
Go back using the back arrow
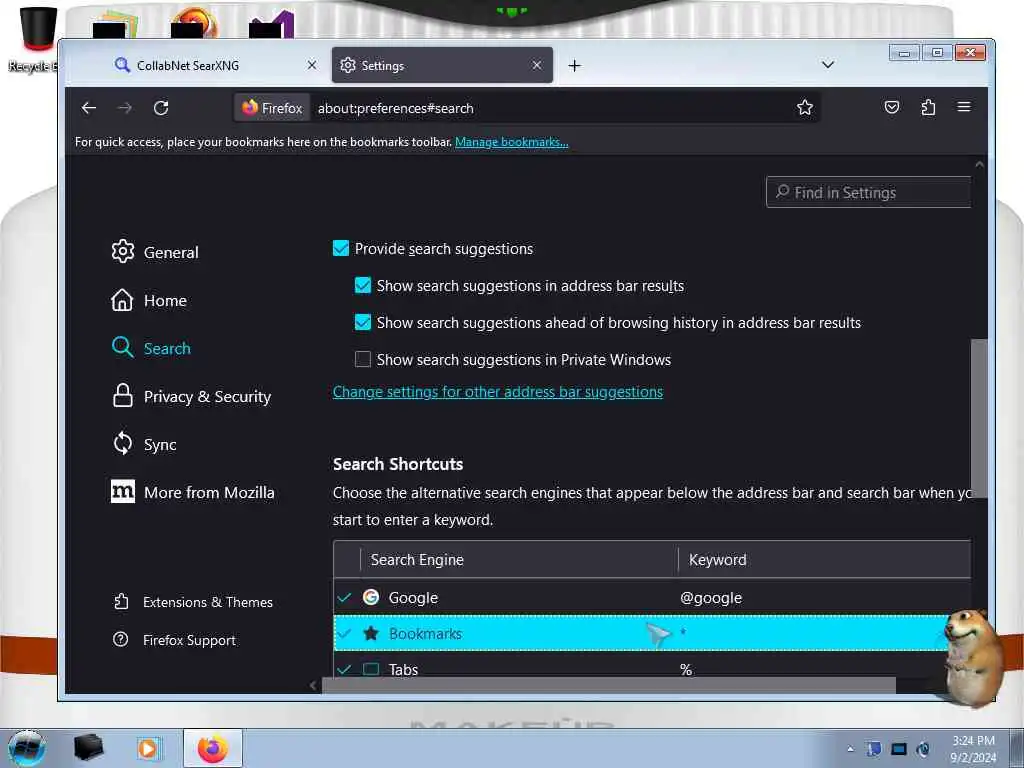[x=89, y=108]
